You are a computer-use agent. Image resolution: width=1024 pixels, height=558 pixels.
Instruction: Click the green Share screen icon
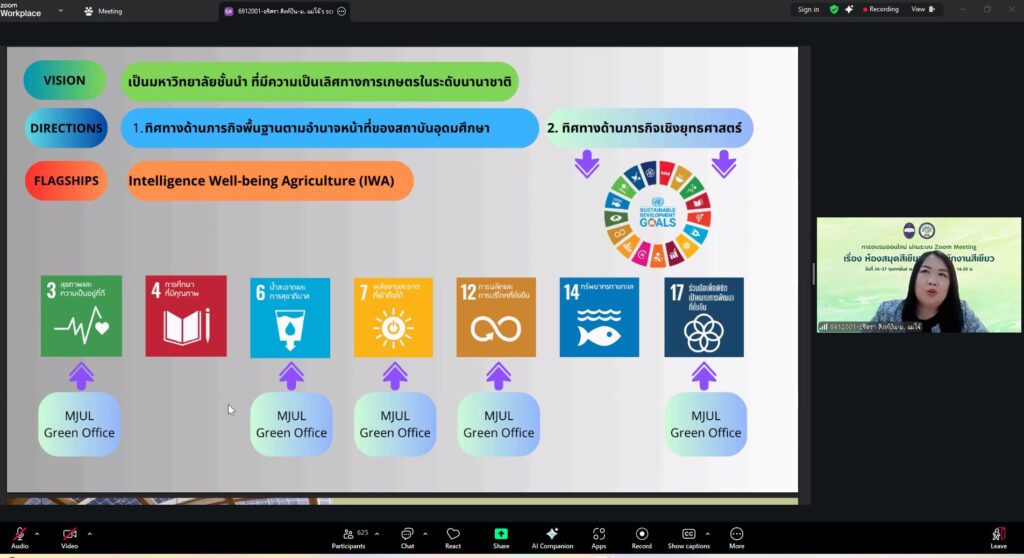pos(501,535)
